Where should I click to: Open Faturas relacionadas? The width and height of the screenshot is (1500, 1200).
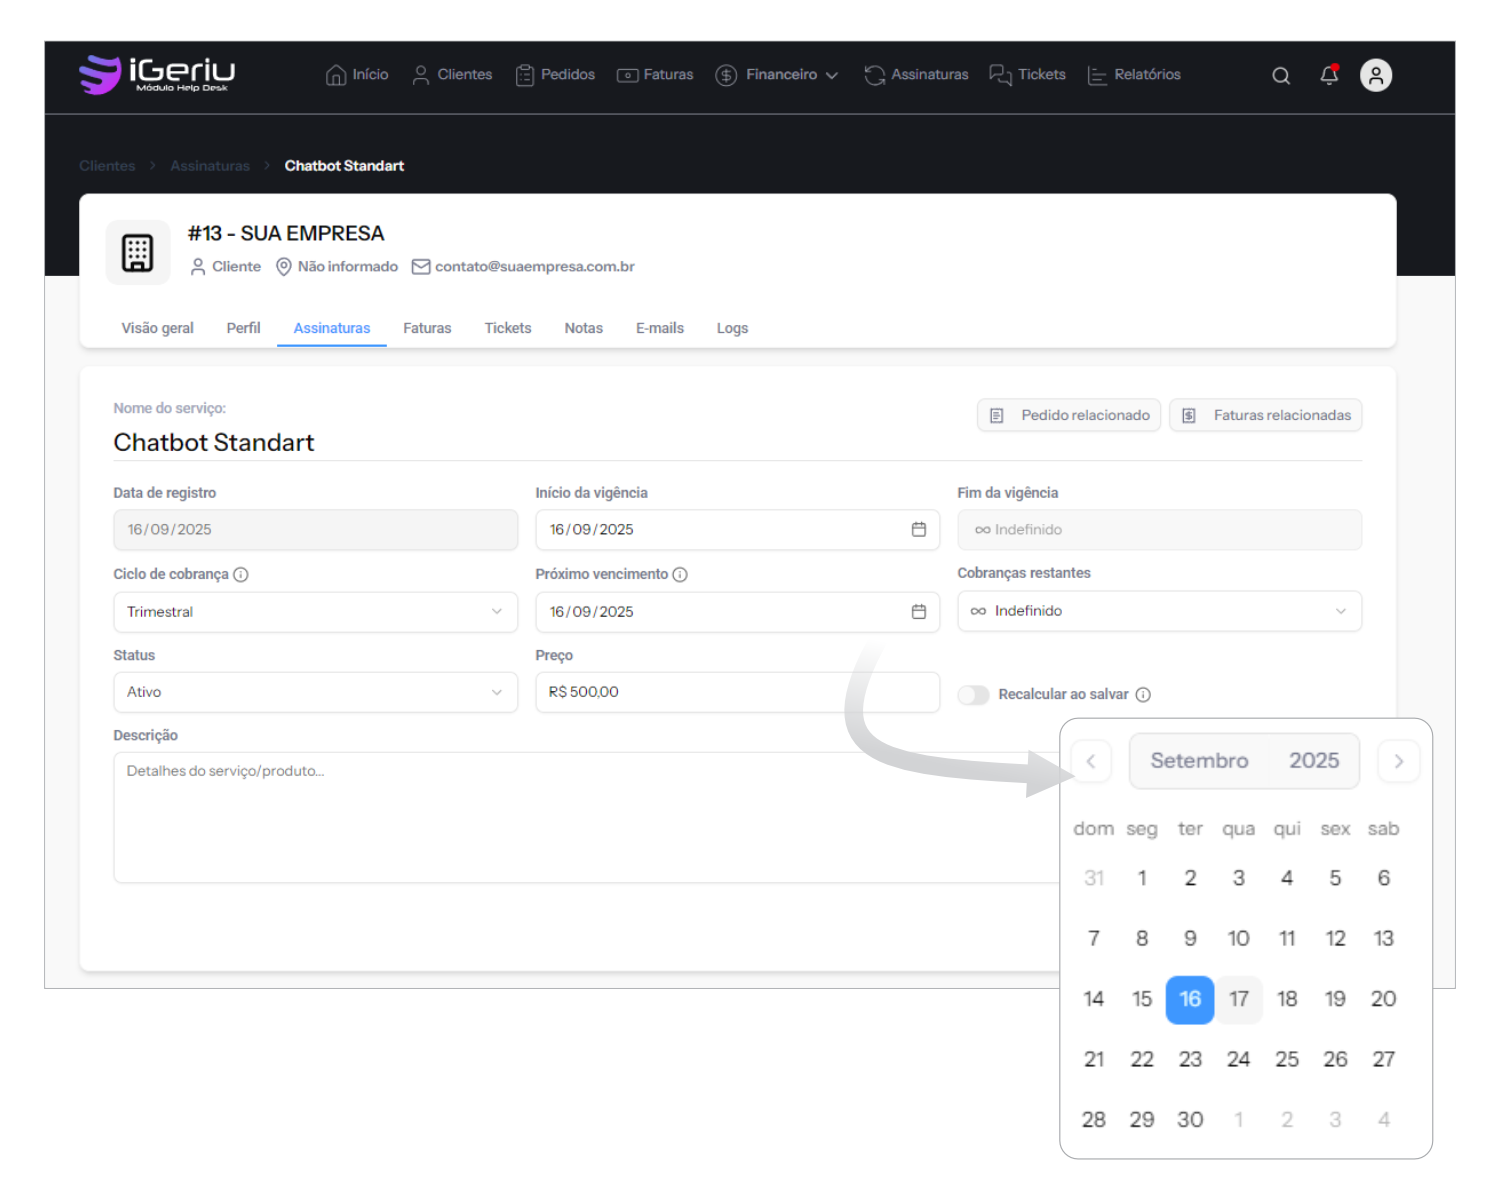[1265, 416]
